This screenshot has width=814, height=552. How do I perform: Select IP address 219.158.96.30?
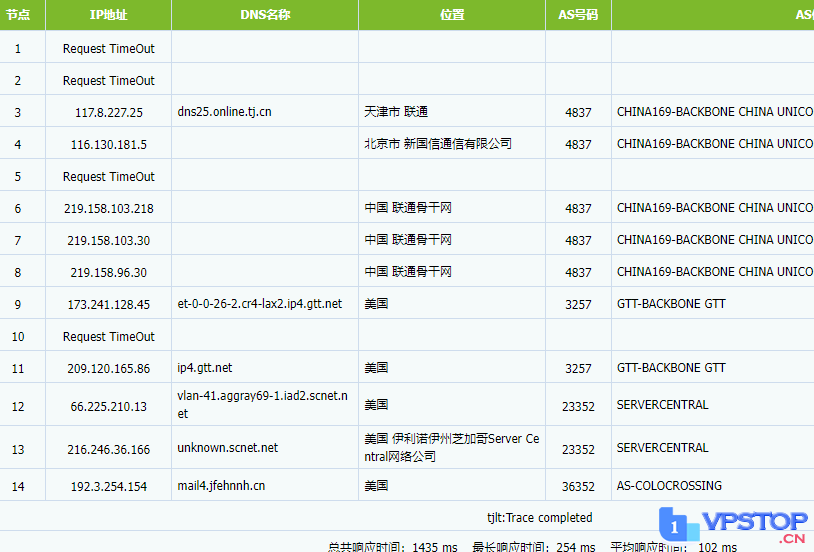[108, 273]
